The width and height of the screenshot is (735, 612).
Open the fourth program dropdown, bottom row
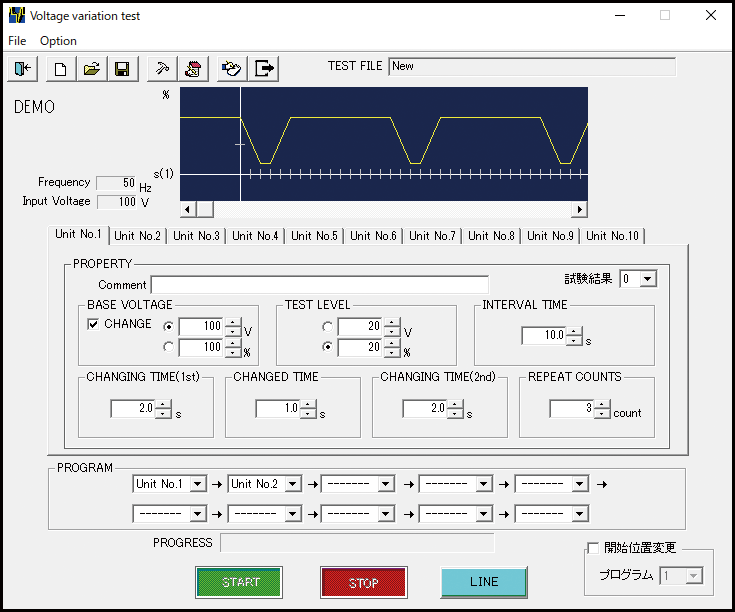click(484, 514)
